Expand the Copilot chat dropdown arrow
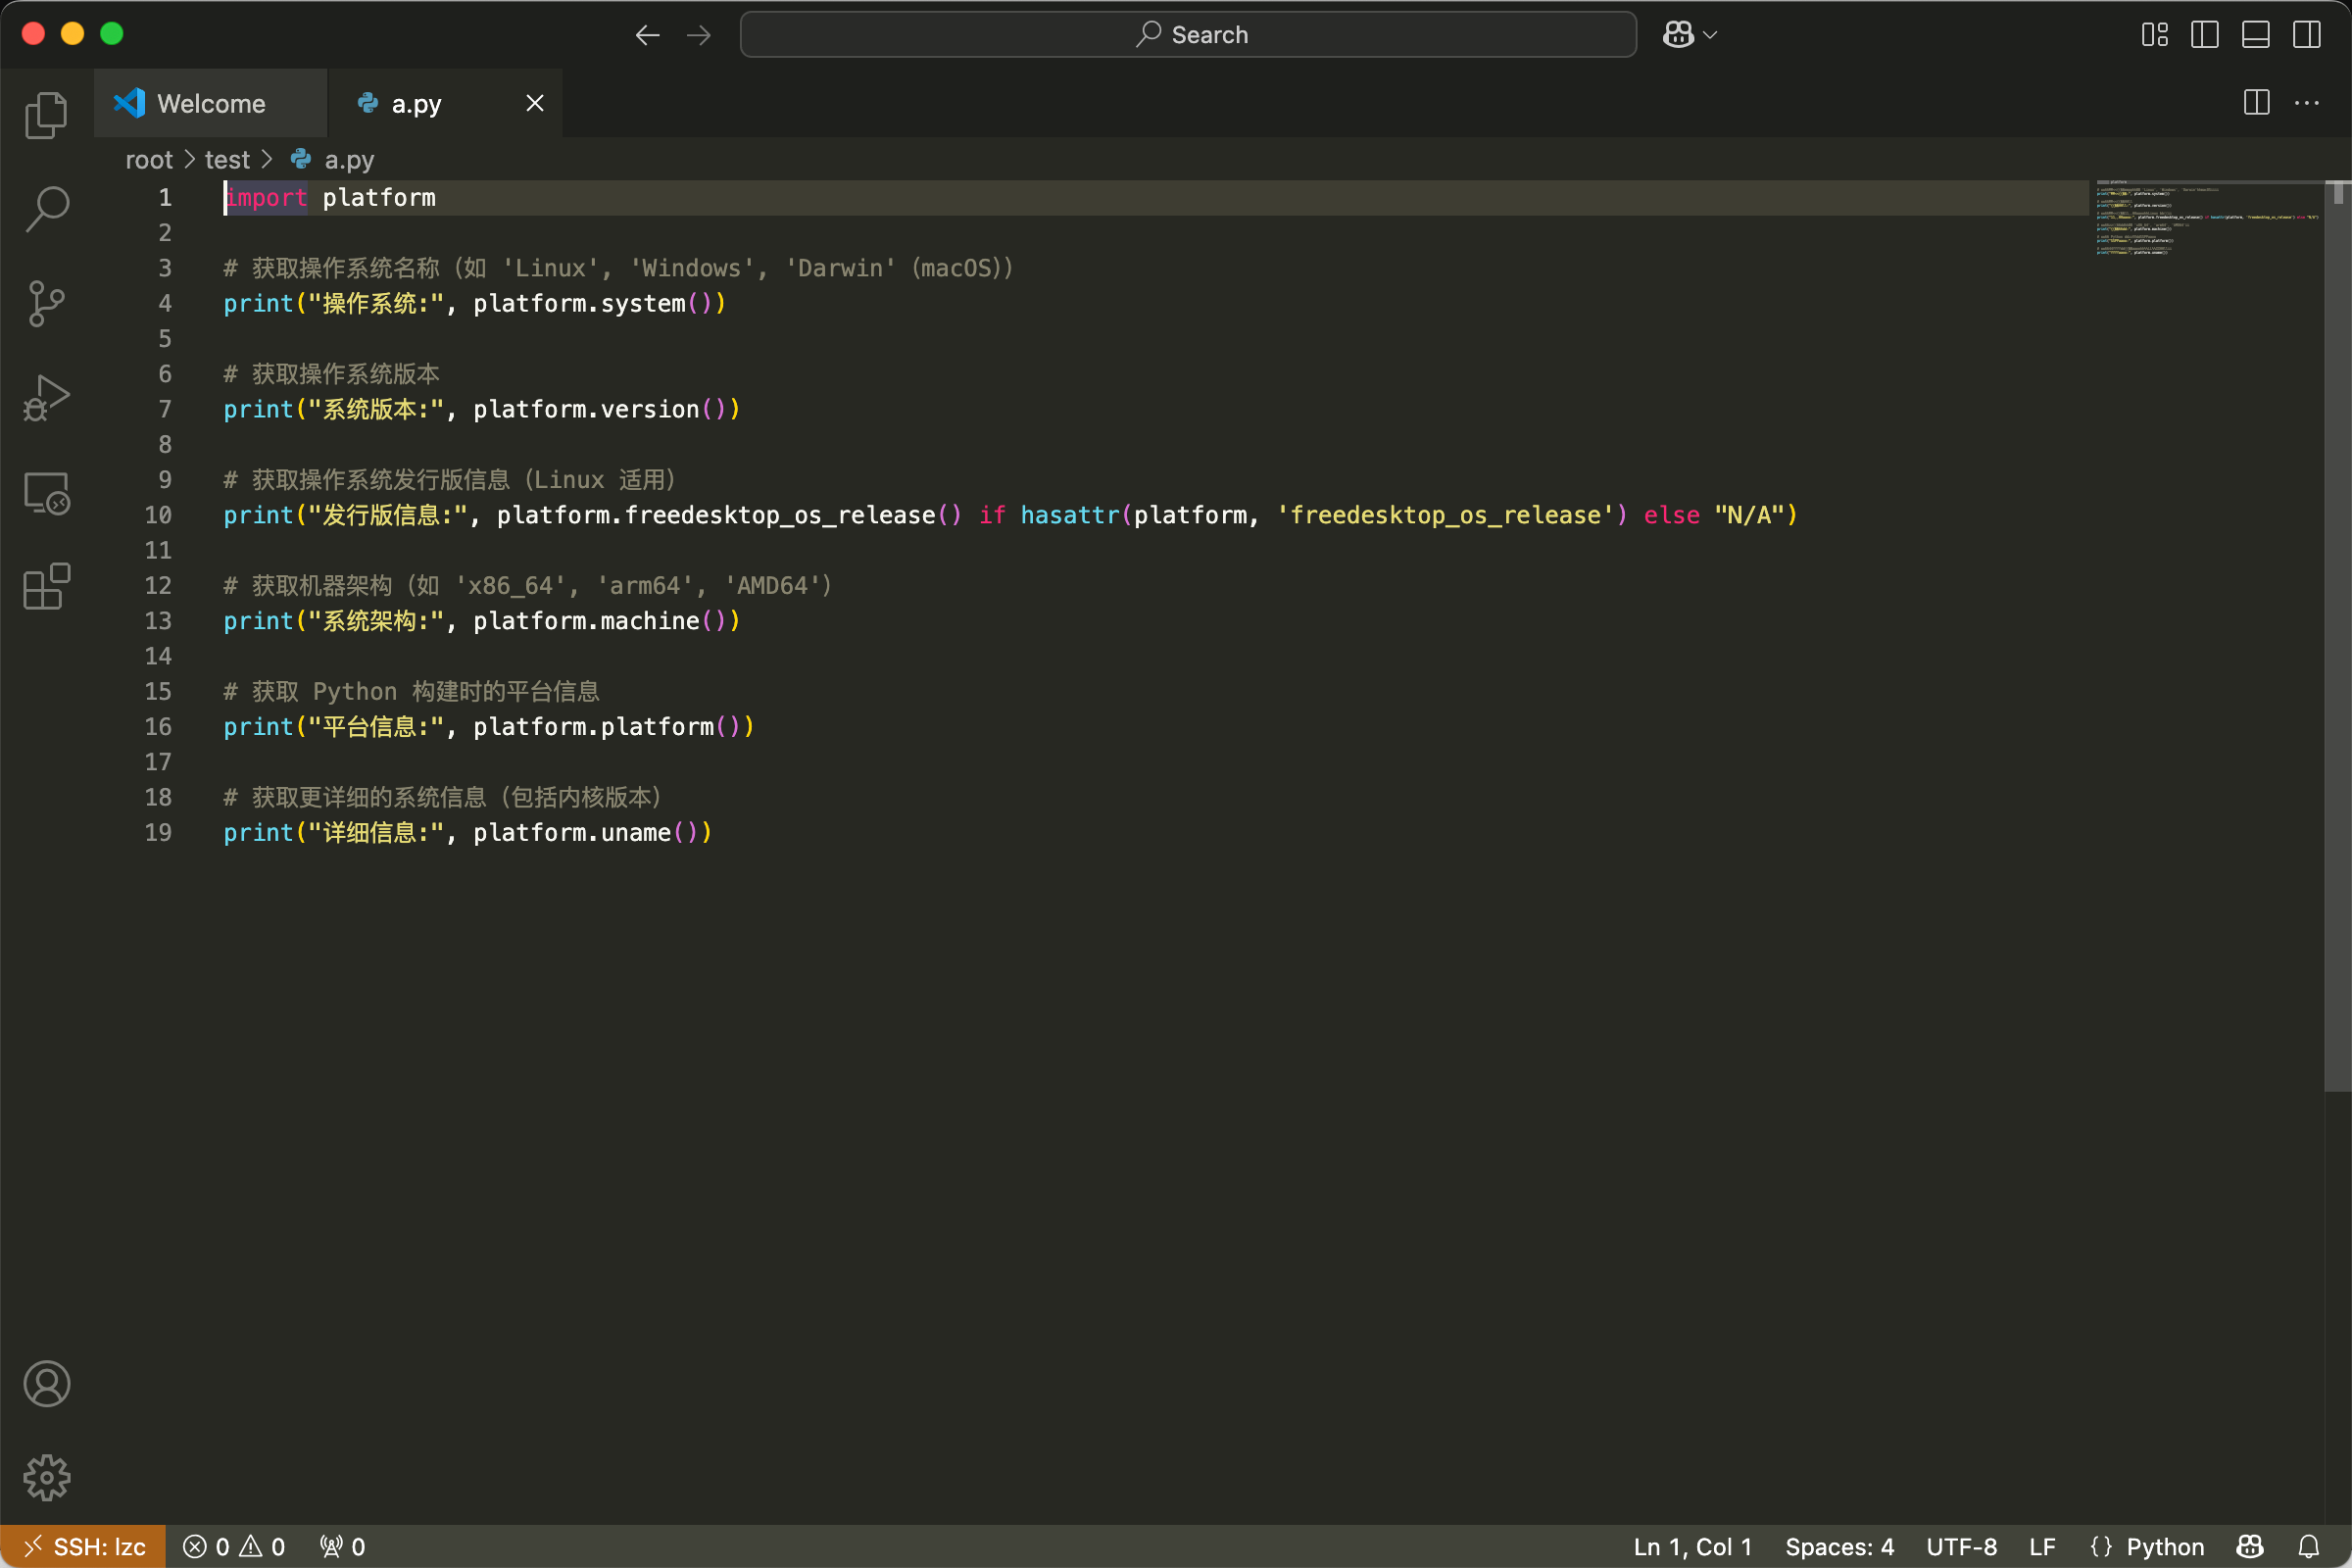The image size is (2352, 1568). coord(1711,35)
